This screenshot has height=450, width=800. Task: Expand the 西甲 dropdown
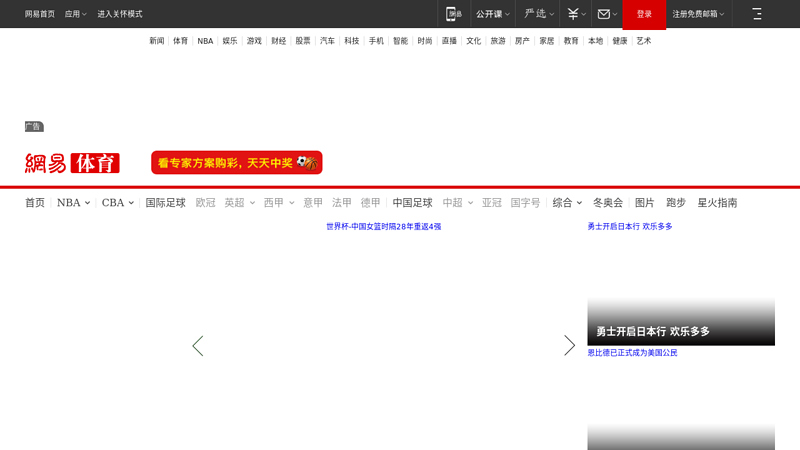tap(279, 203)
